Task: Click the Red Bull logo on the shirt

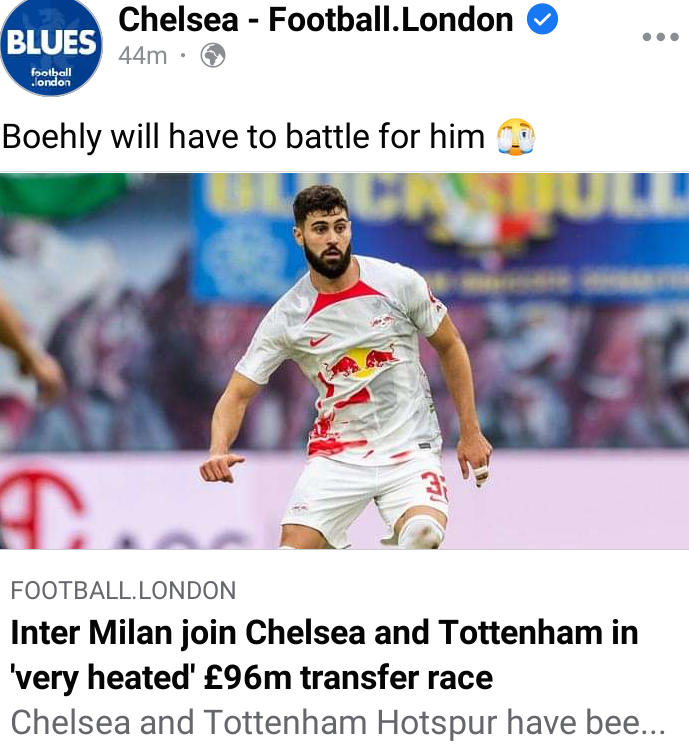Action: tap(361, 362)
